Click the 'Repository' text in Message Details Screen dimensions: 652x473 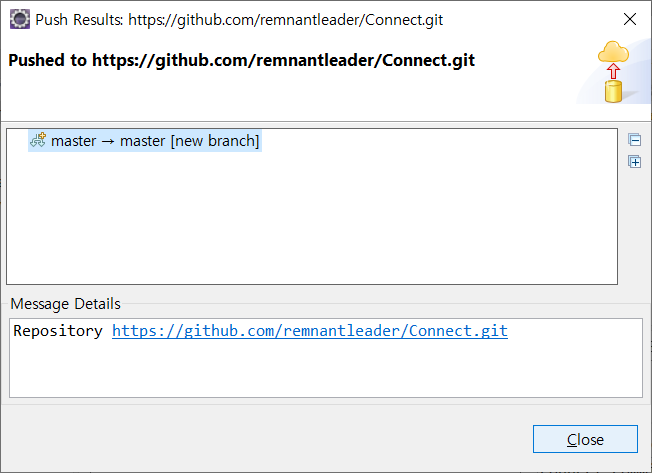[x=58, y=331]
